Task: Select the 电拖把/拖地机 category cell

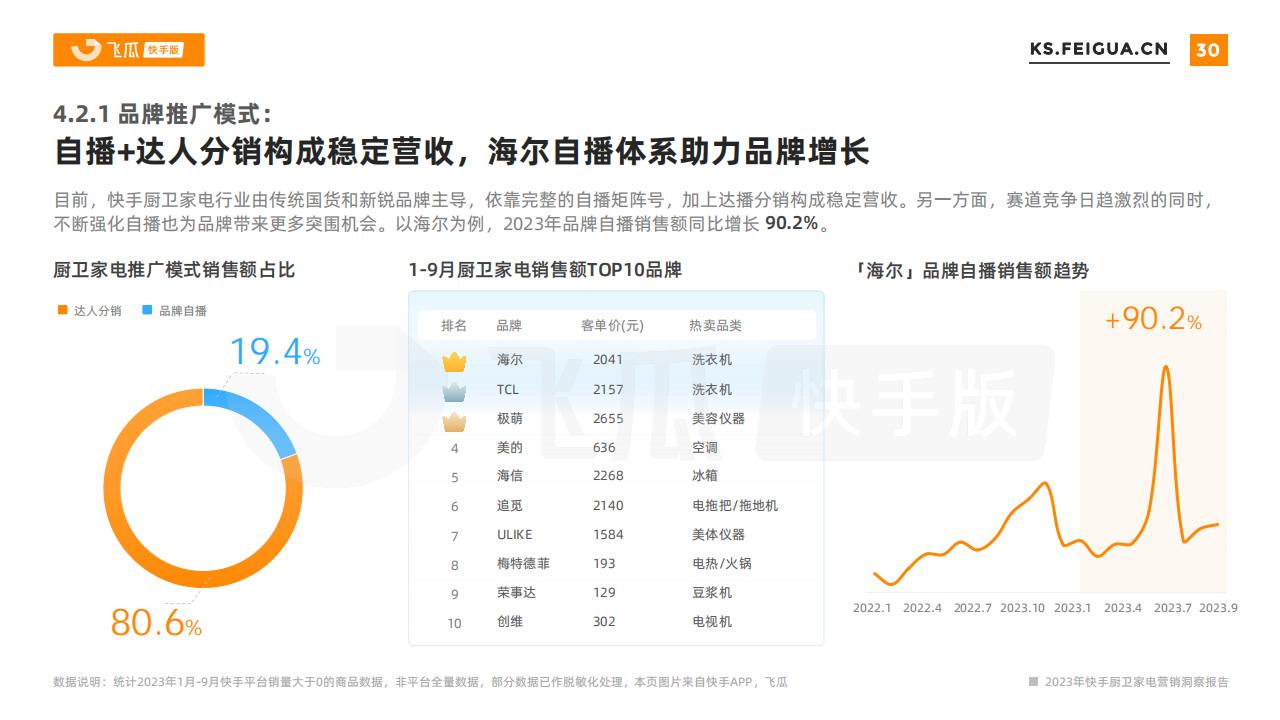Action: [x=735, y=506]
